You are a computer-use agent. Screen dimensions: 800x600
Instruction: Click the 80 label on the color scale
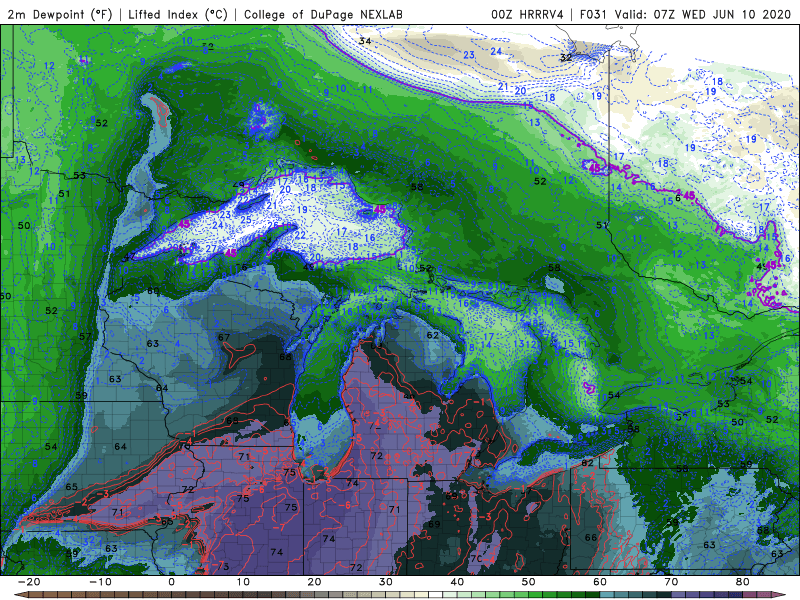tap(743, 582)
